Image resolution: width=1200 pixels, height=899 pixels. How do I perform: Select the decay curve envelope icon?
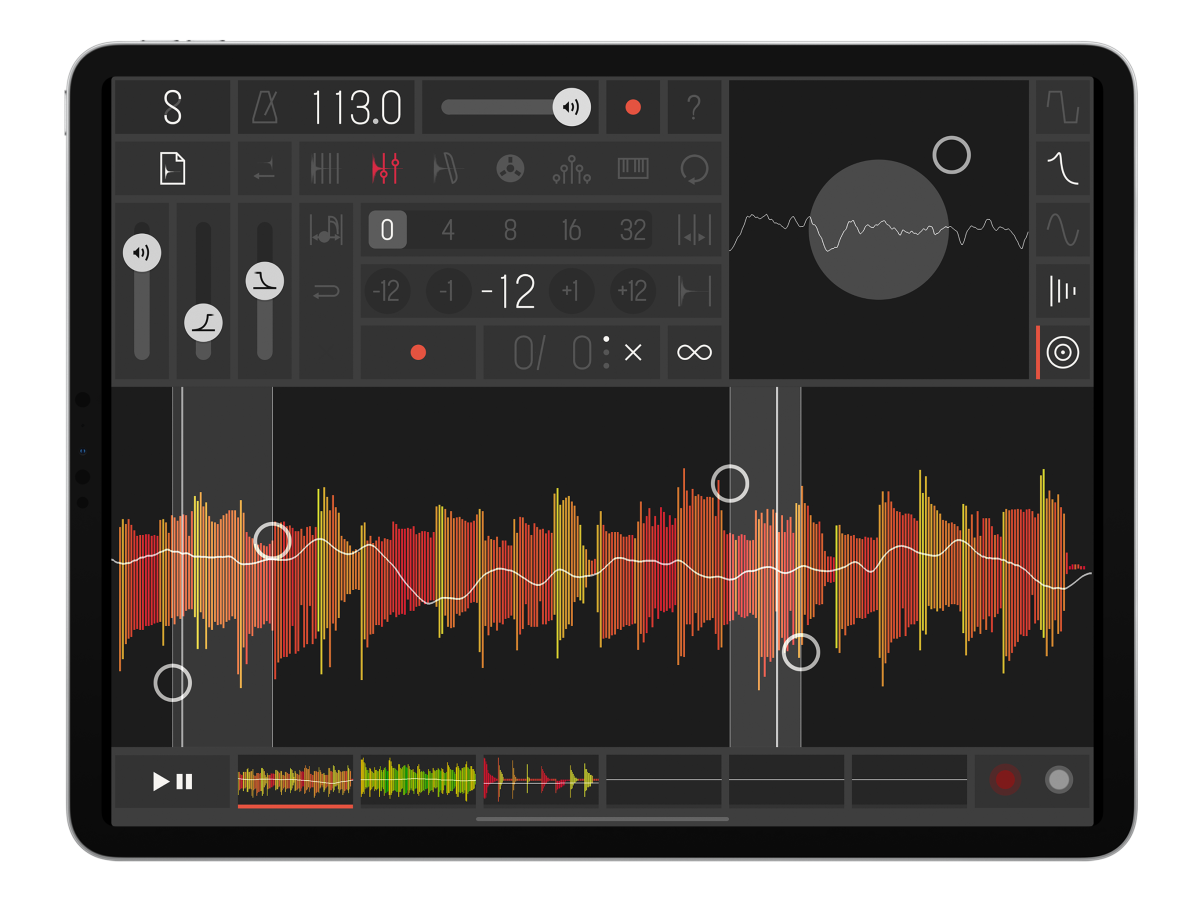pyautogui.click(x=1062, y=168)
